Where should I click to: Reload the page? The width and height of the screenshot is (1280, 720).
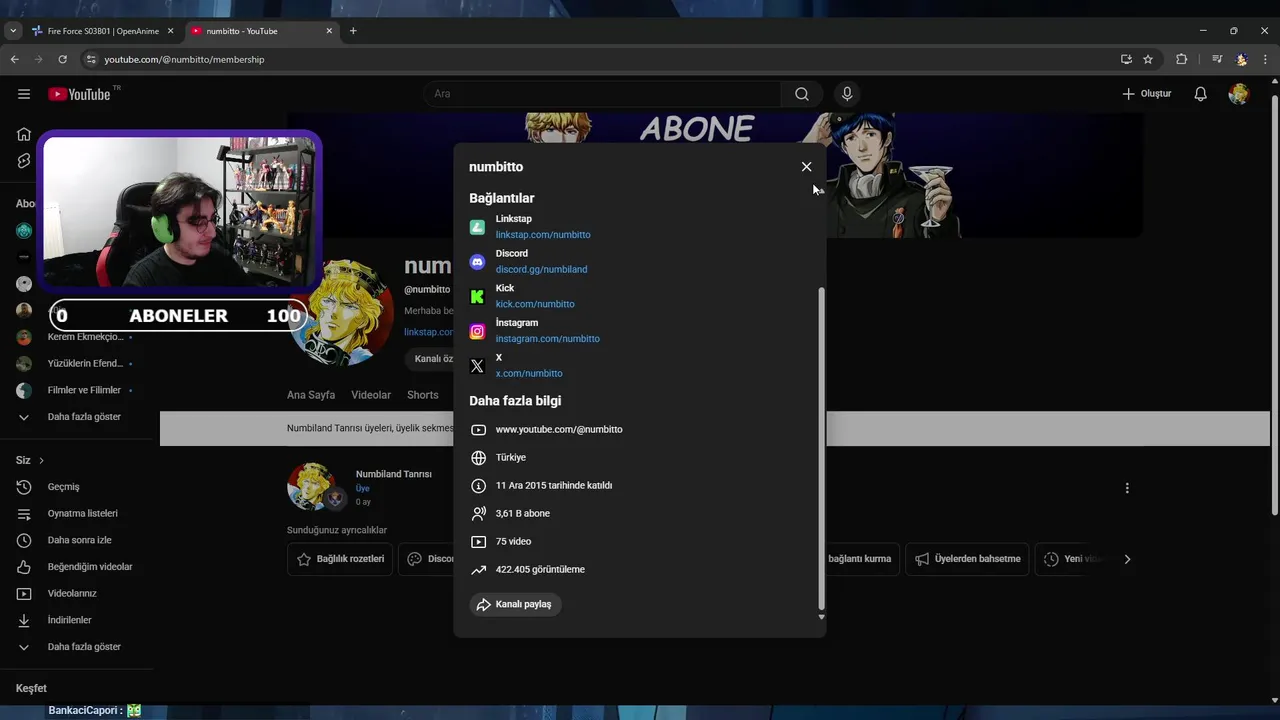tap(62, 60)
